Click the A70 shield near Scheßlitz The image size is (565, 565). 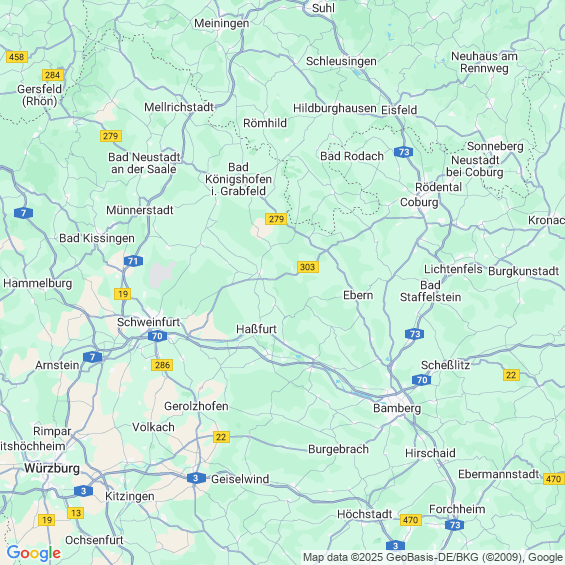[x=422, y=380]
